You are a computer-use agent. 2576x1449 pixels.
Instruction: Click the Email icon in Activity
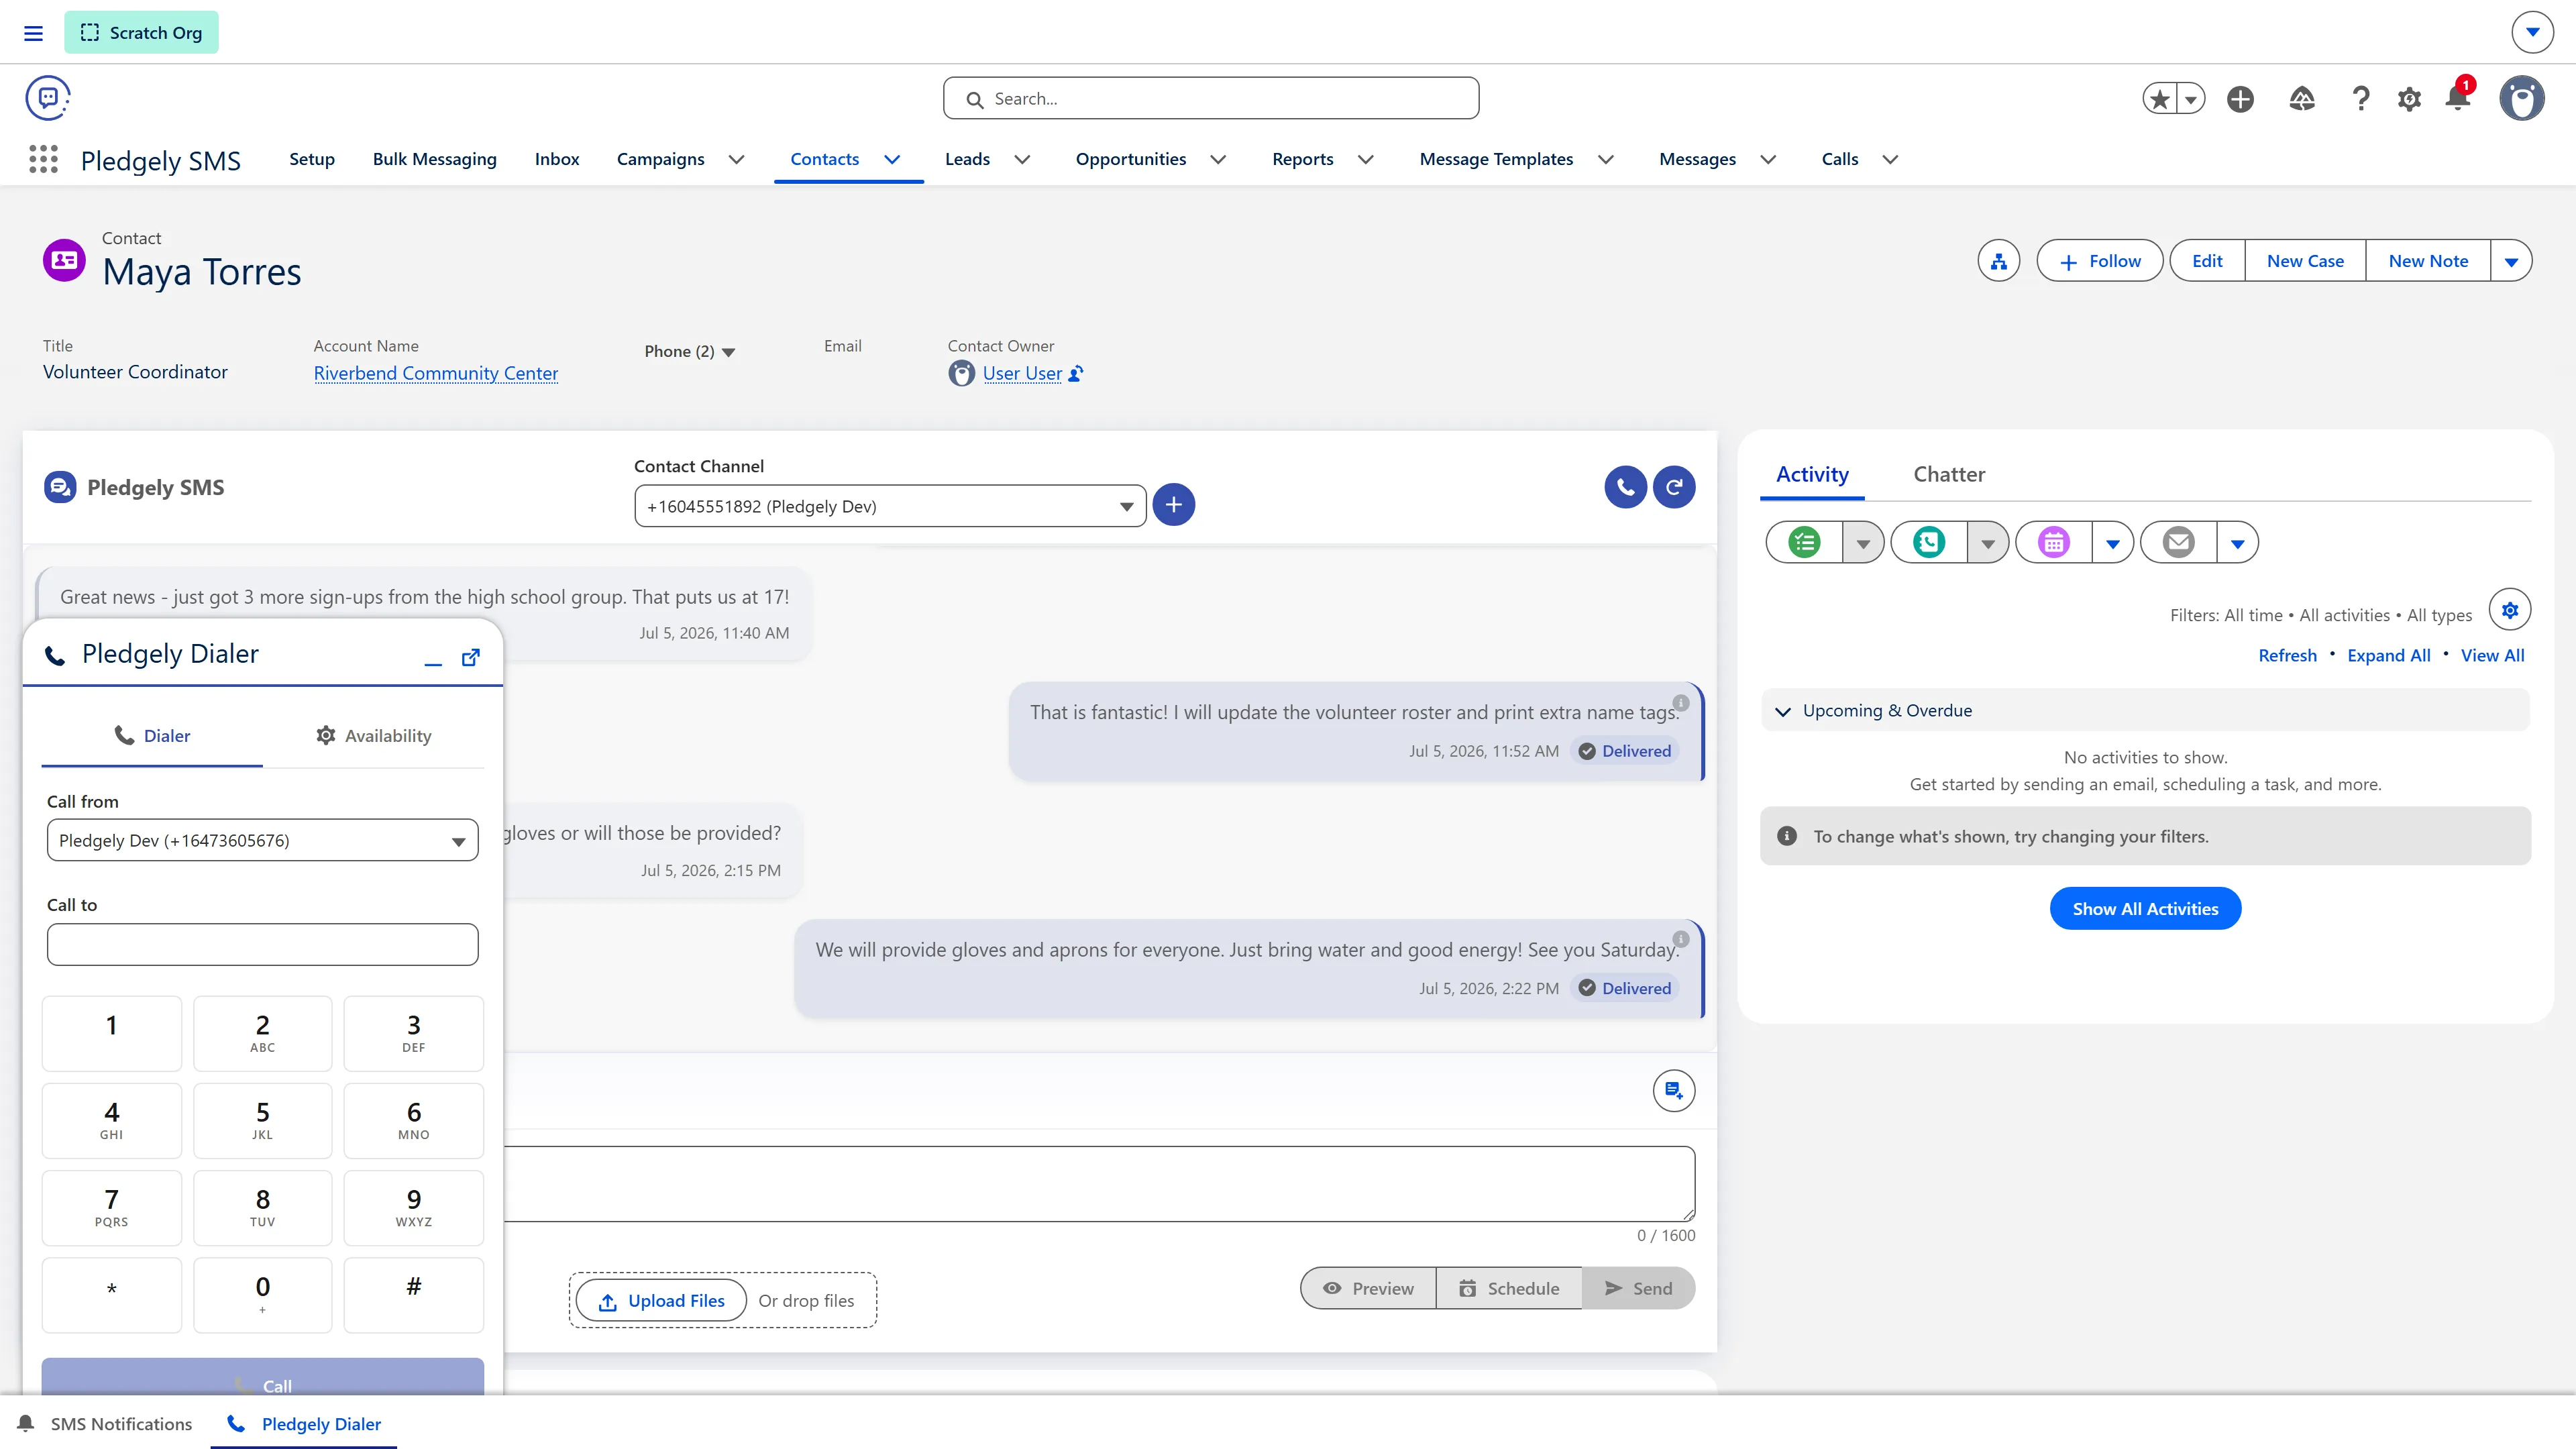point(2179,543)
